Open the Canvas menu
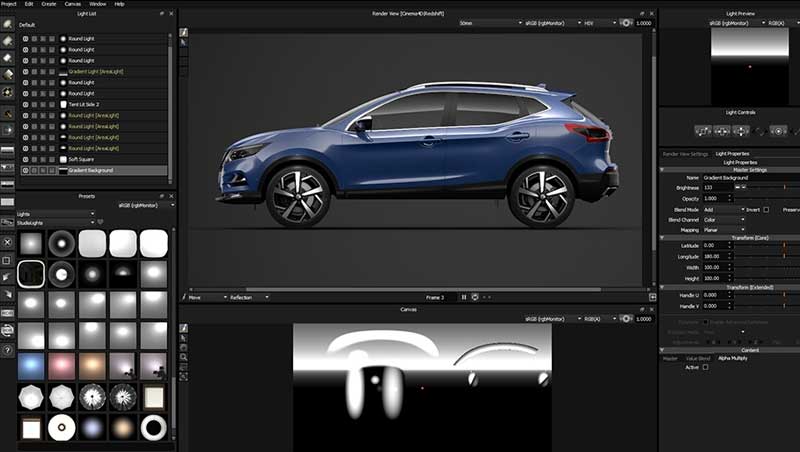This screenshot has height=452, width=800. (72, 4)
